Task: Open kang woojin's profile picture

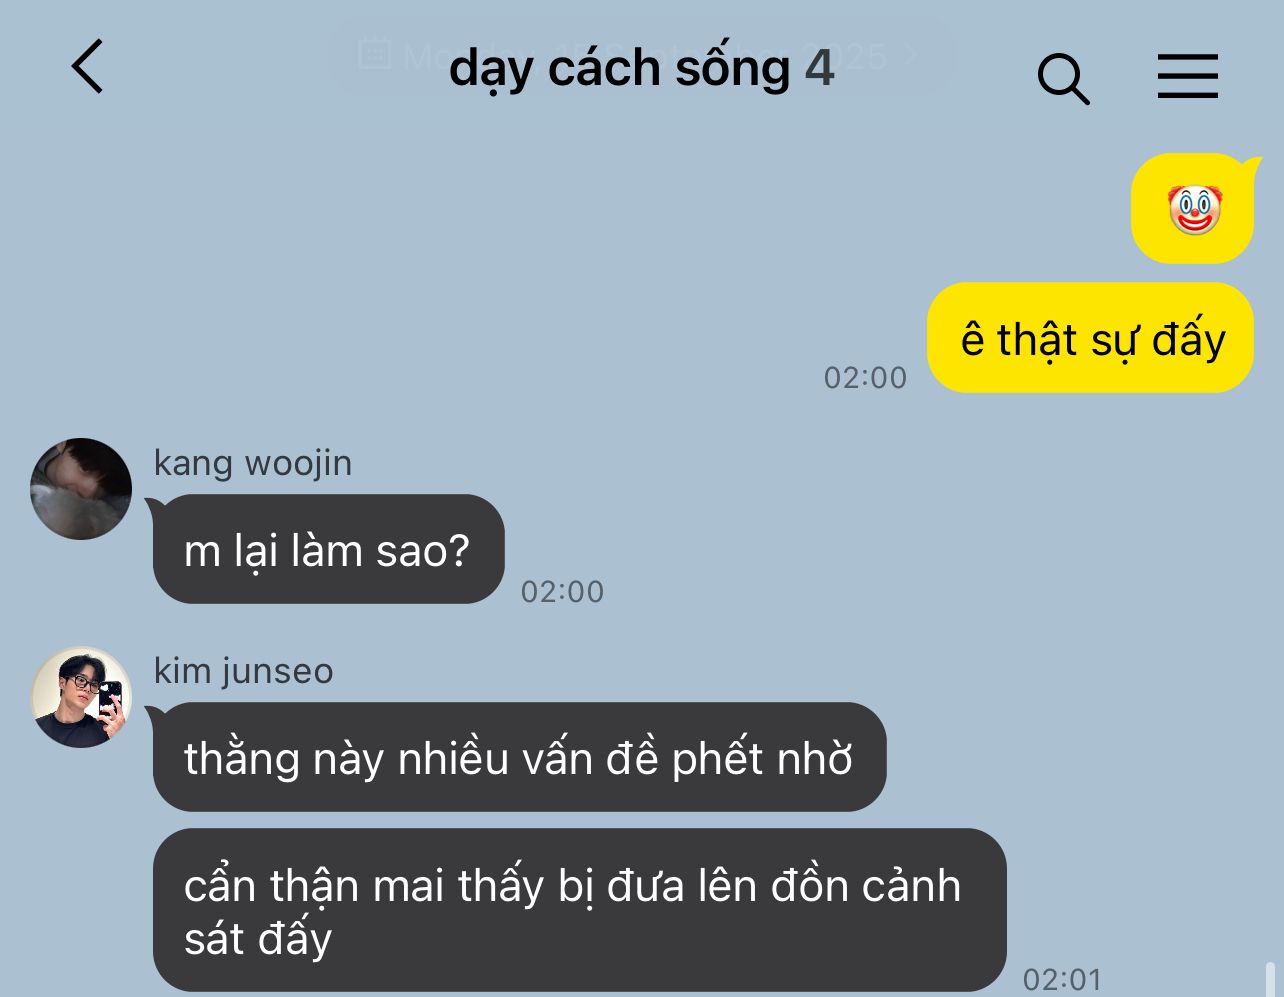Action: pyautogui.click(x=81, y=489)
